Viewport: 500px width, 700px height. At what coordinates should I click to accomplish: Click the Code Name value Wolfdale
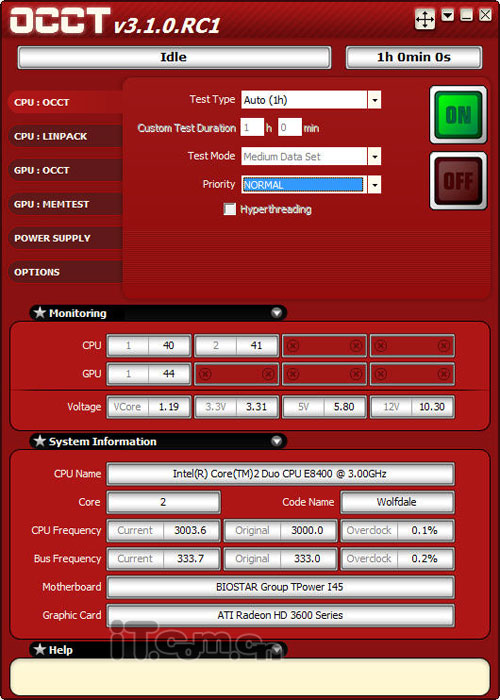click(x=397, y=502)
